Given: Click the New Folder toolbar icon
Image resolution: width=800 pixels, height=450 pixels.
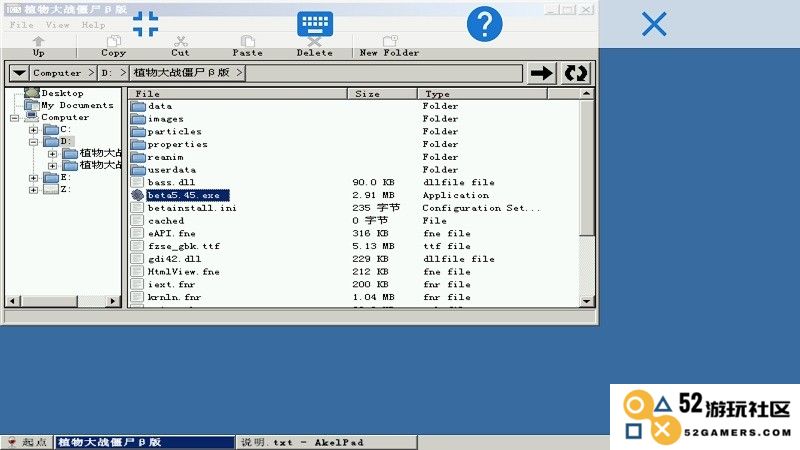Looking at the screenshot, I should click(390, 41).
